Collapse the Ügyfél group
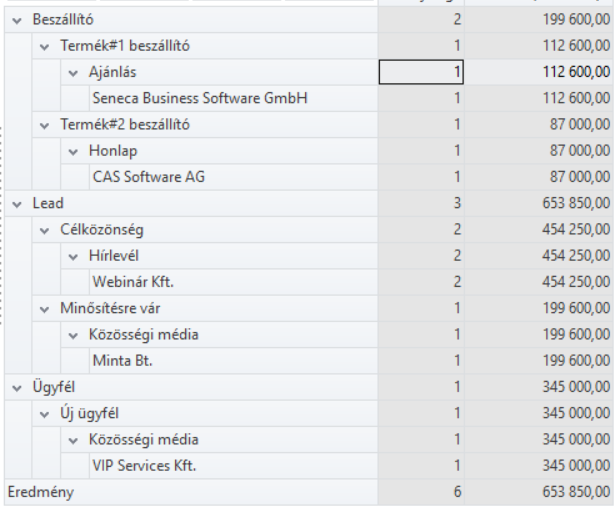 pos(17,387)
